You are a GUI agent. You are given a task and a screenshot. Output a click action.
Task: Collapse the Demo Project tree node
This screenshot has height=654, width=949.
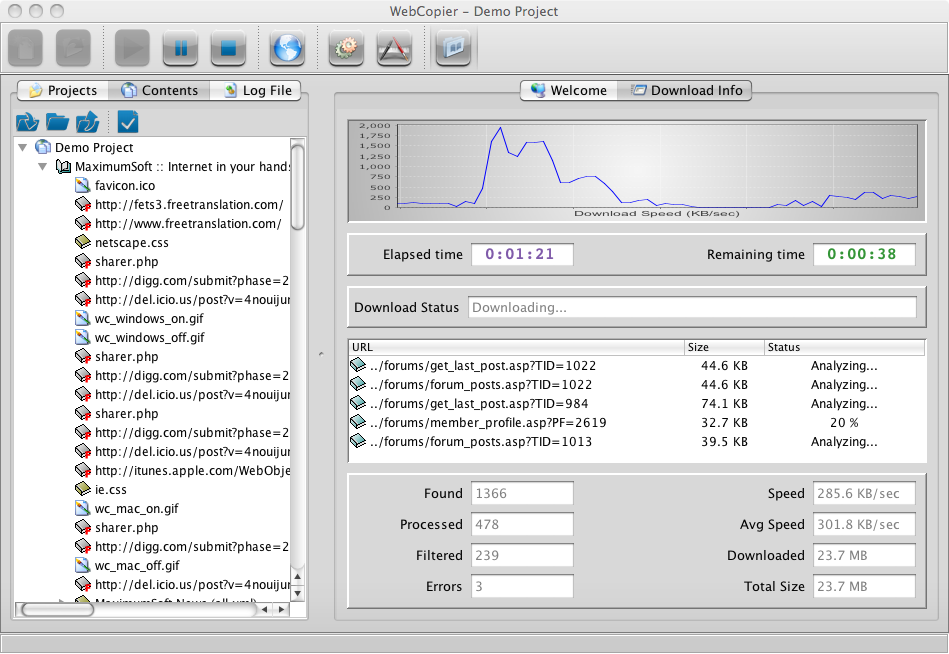pos(23,148)
